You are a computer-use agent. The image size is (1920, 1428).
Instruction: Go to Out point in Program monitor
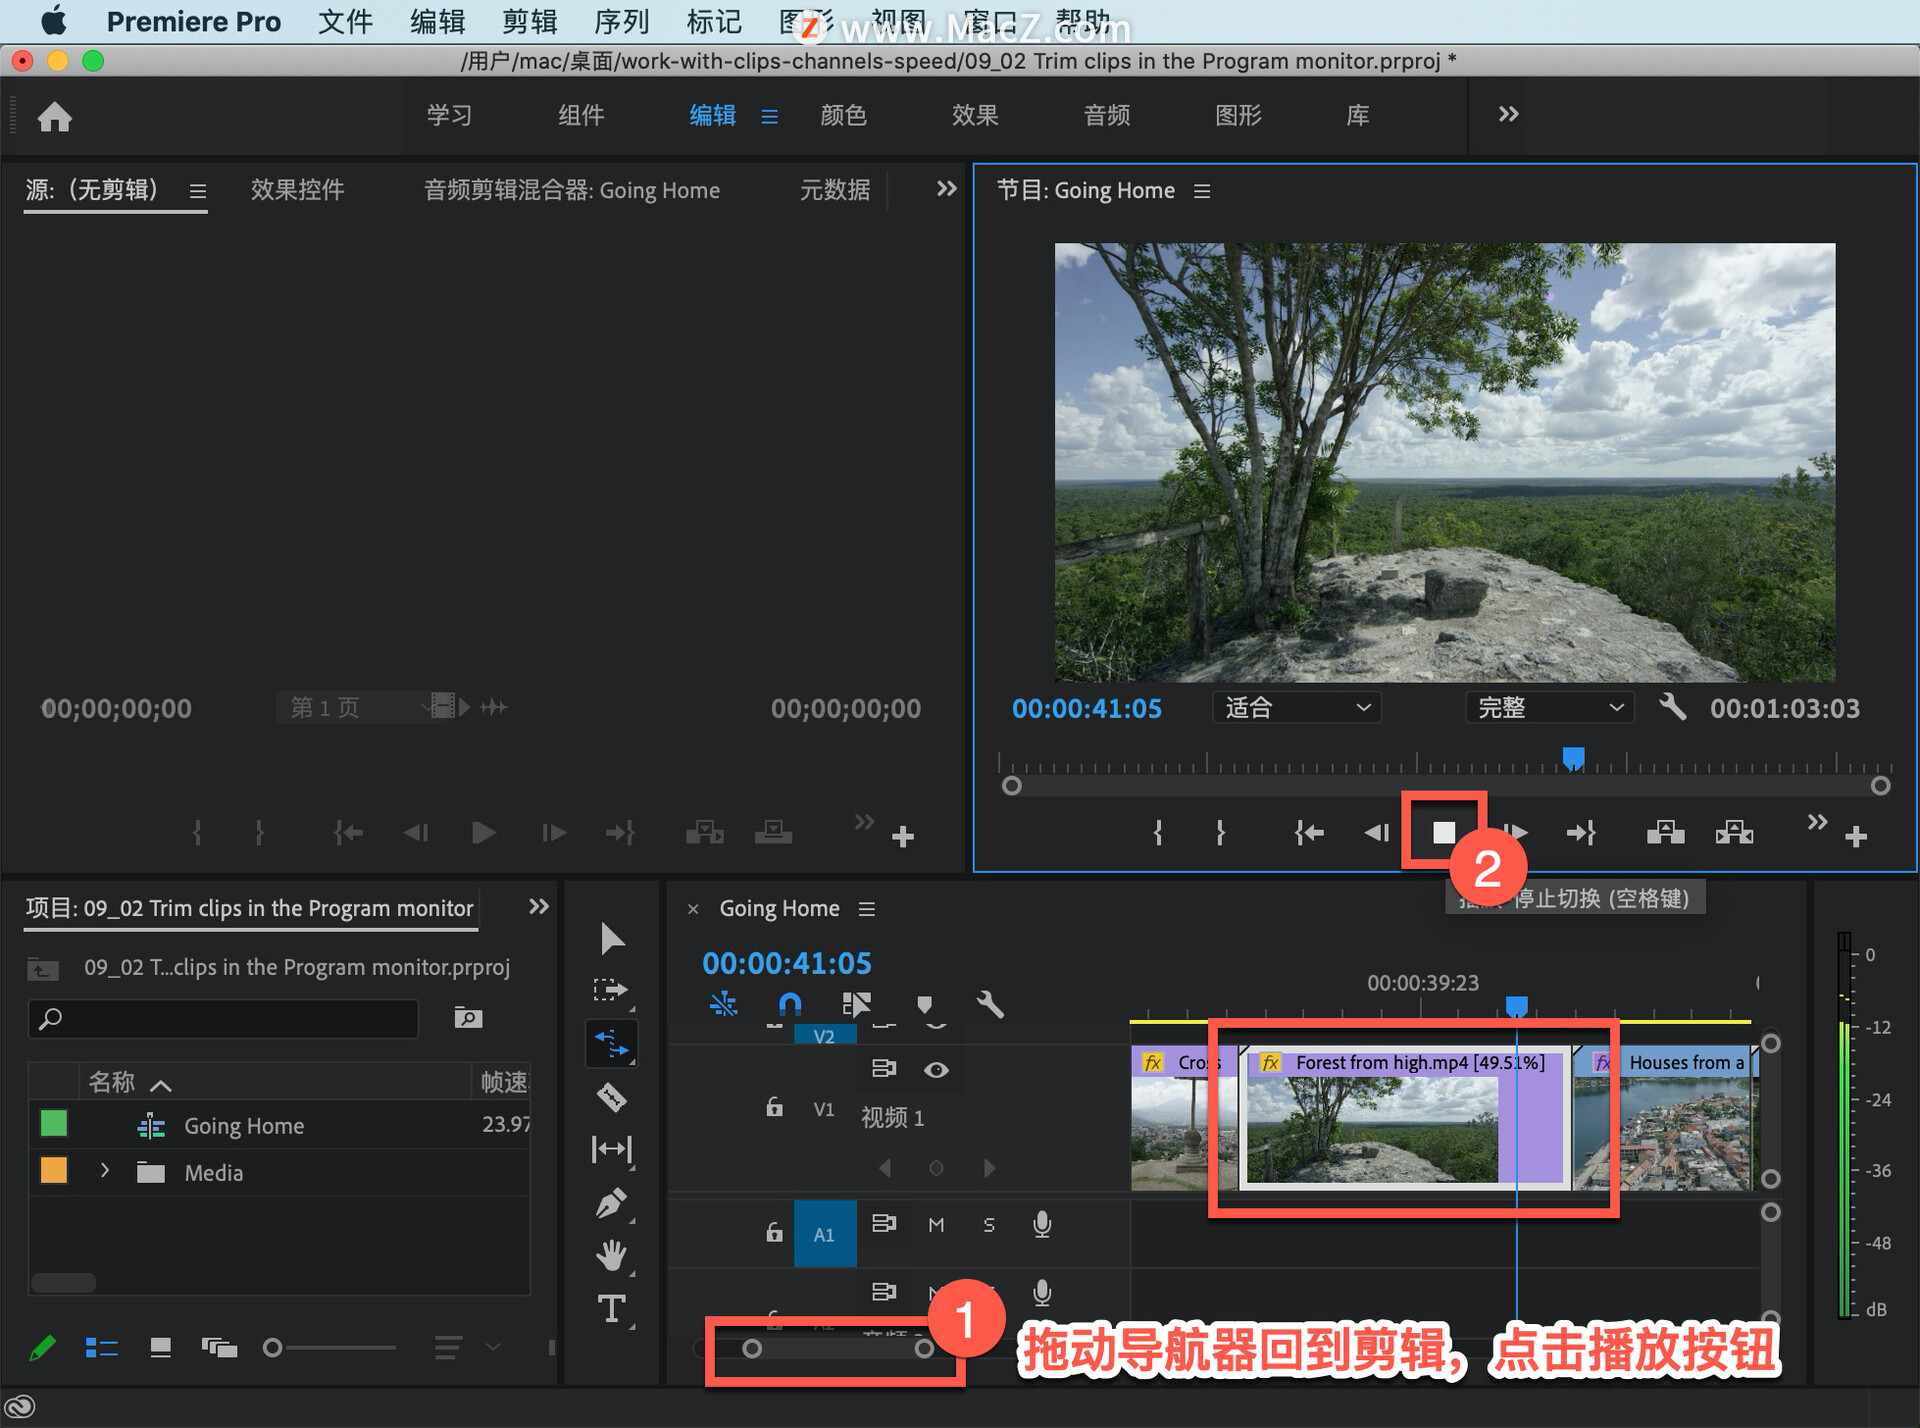coord(1581,832)
